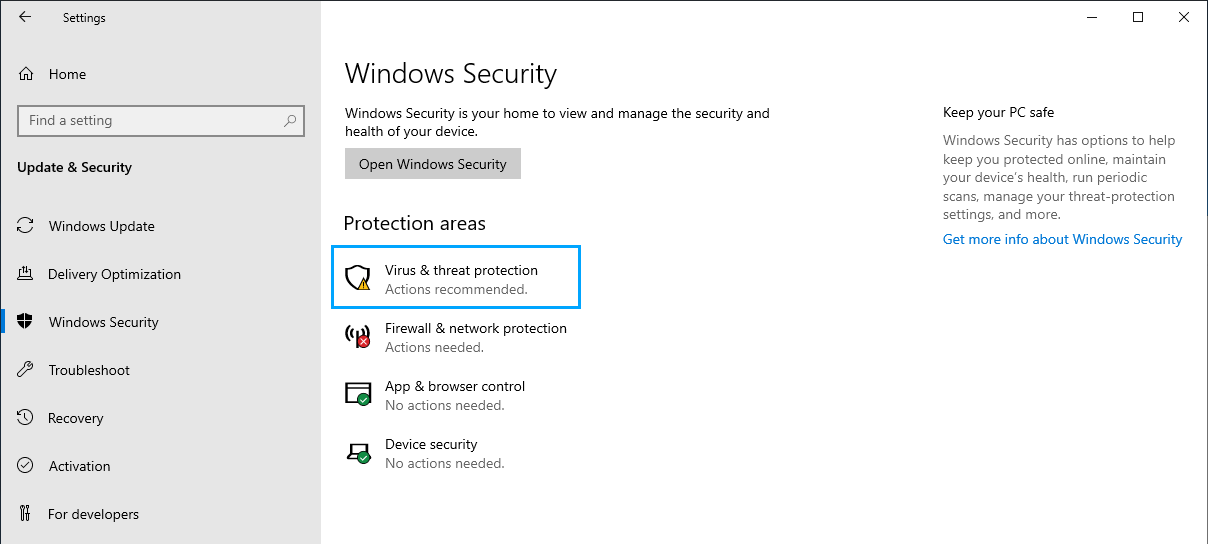Click the Virus & threat protection warning shield icon

(358, 278)
